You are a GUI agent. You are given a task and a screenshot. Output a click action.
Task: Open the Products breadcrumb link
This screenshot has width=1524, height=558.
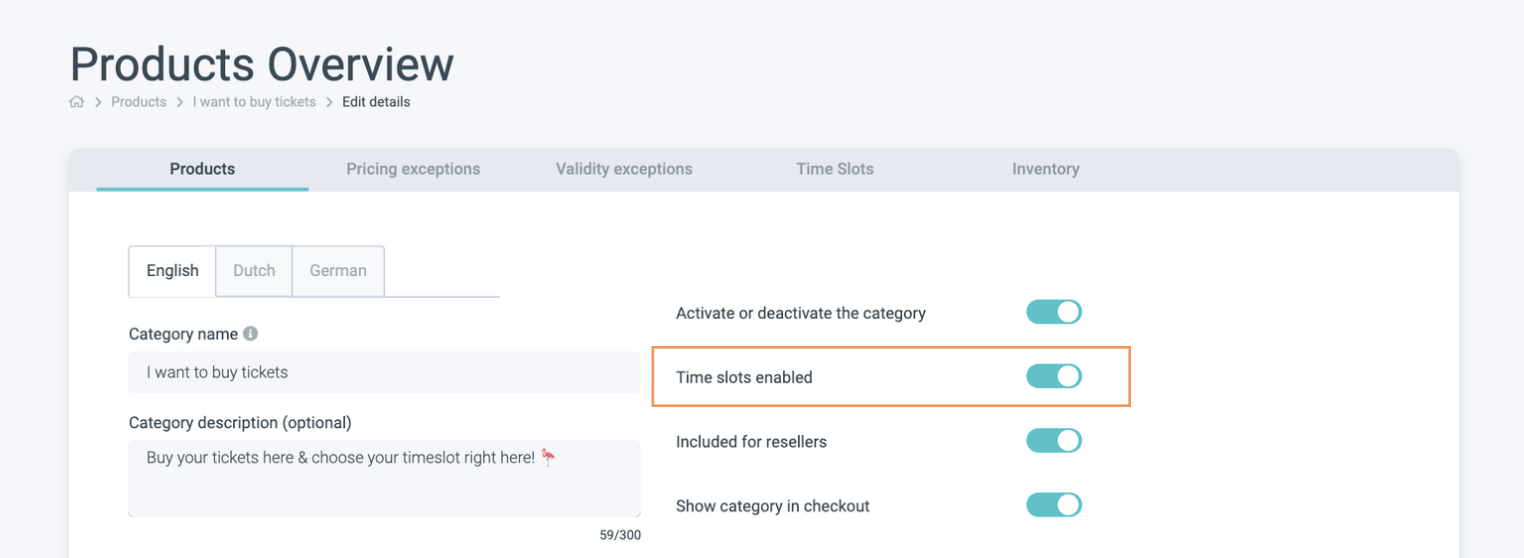139,102
